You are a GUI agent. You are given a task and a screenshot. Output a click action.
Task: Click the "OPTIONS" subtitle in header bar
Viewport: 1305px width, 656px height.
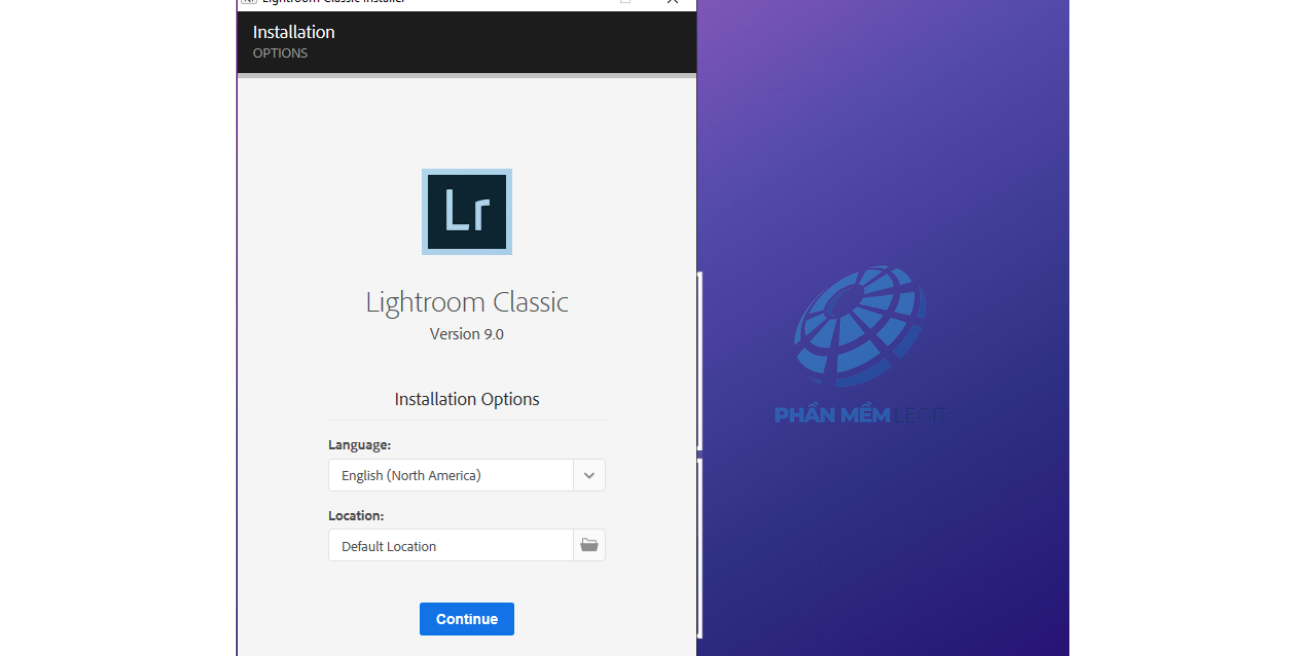click(x=280, y=53)
